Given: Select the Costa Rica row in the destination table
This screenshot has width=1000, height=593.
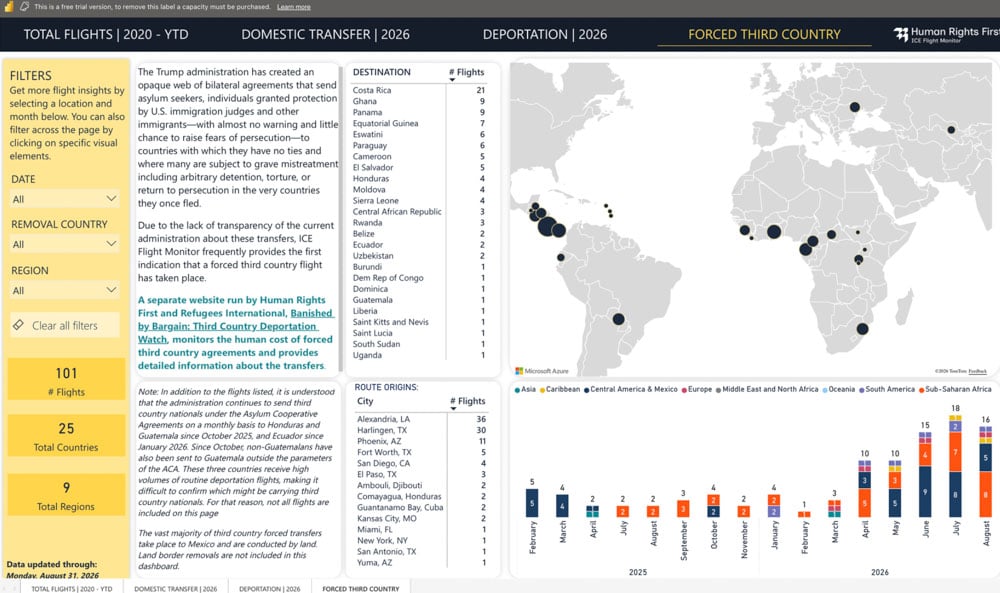Looking at the screenshot, I should (x=419, y=90).
